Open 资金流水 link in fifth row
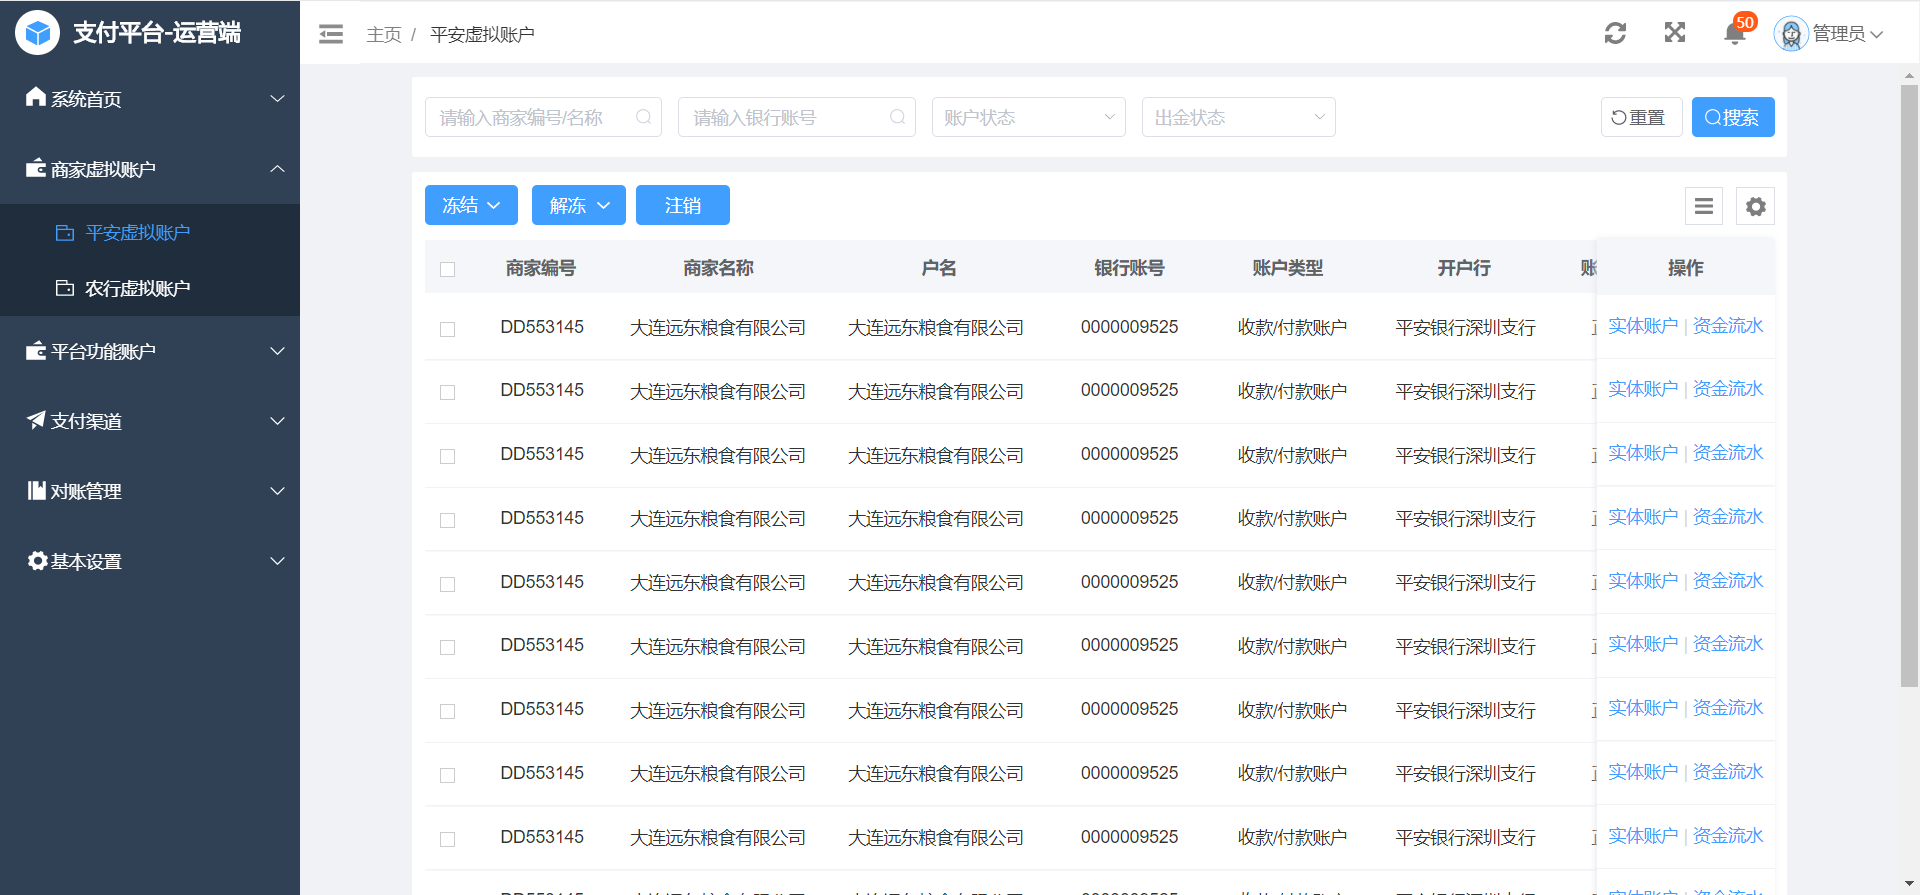Viewport: 1920px width, 895px height. coord(1728,581)
